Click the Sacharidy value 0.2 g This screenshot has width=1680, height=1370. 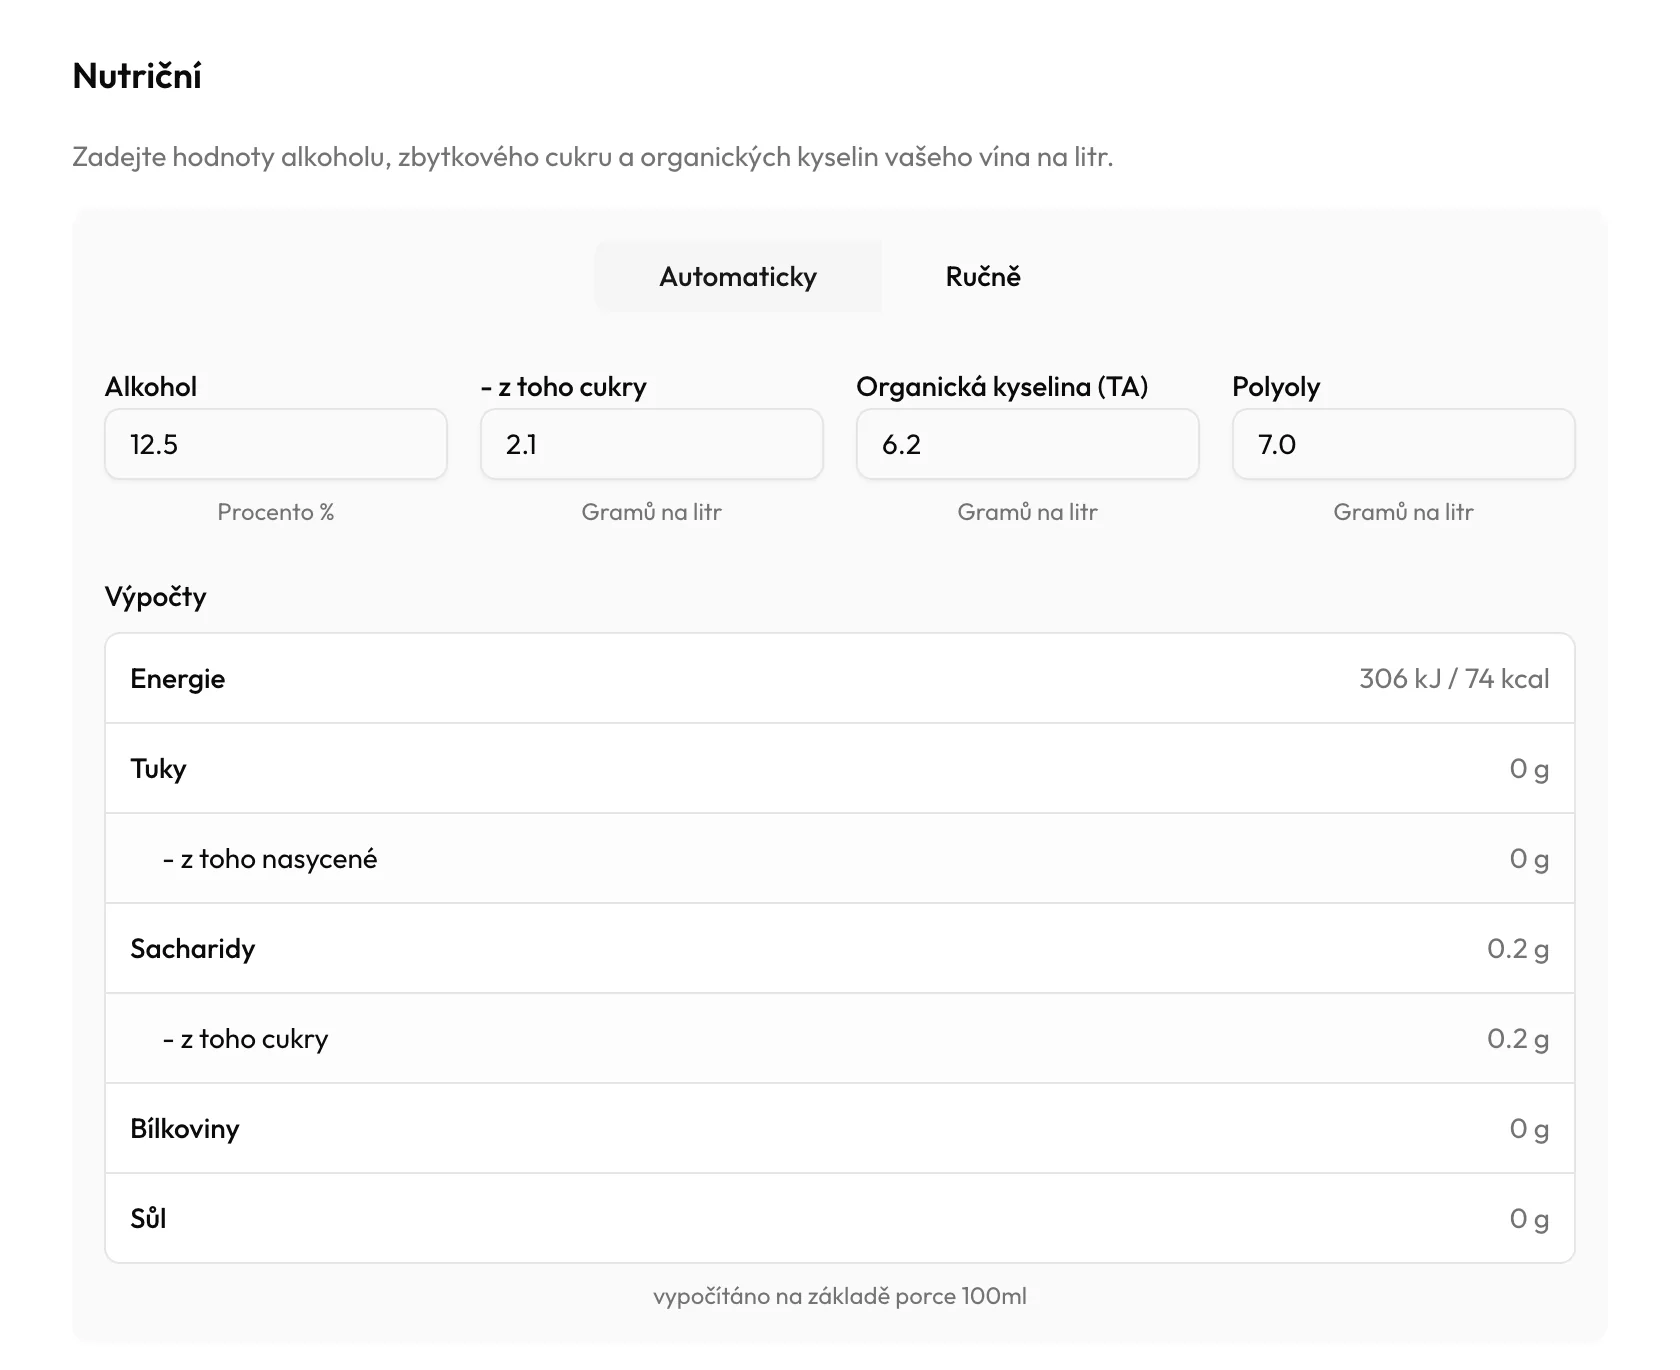click(1518, 949)
